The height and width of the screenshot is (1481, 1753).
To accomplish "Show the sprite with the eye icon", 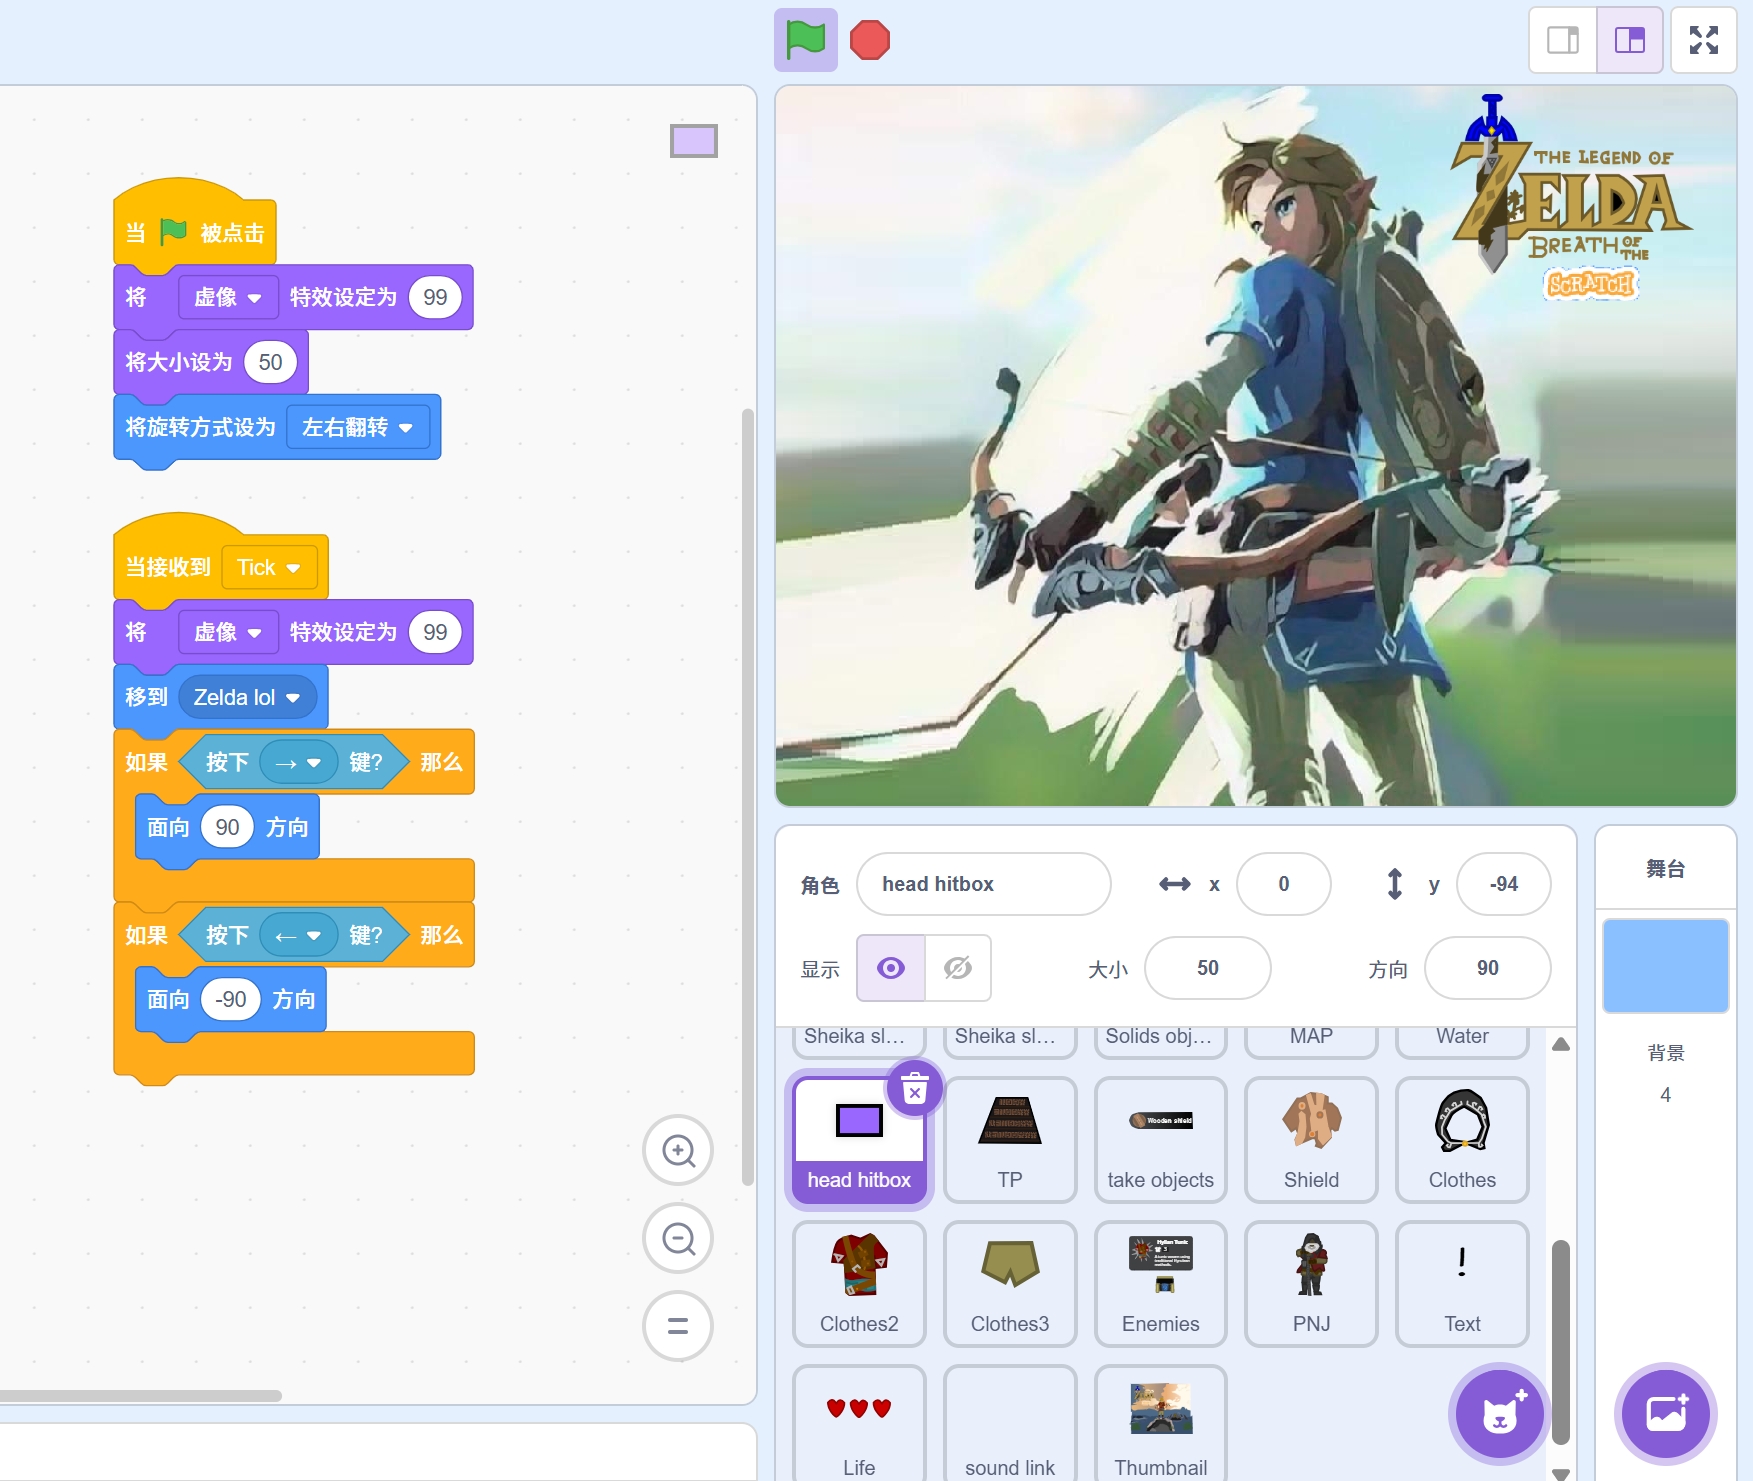I will 891,968.
